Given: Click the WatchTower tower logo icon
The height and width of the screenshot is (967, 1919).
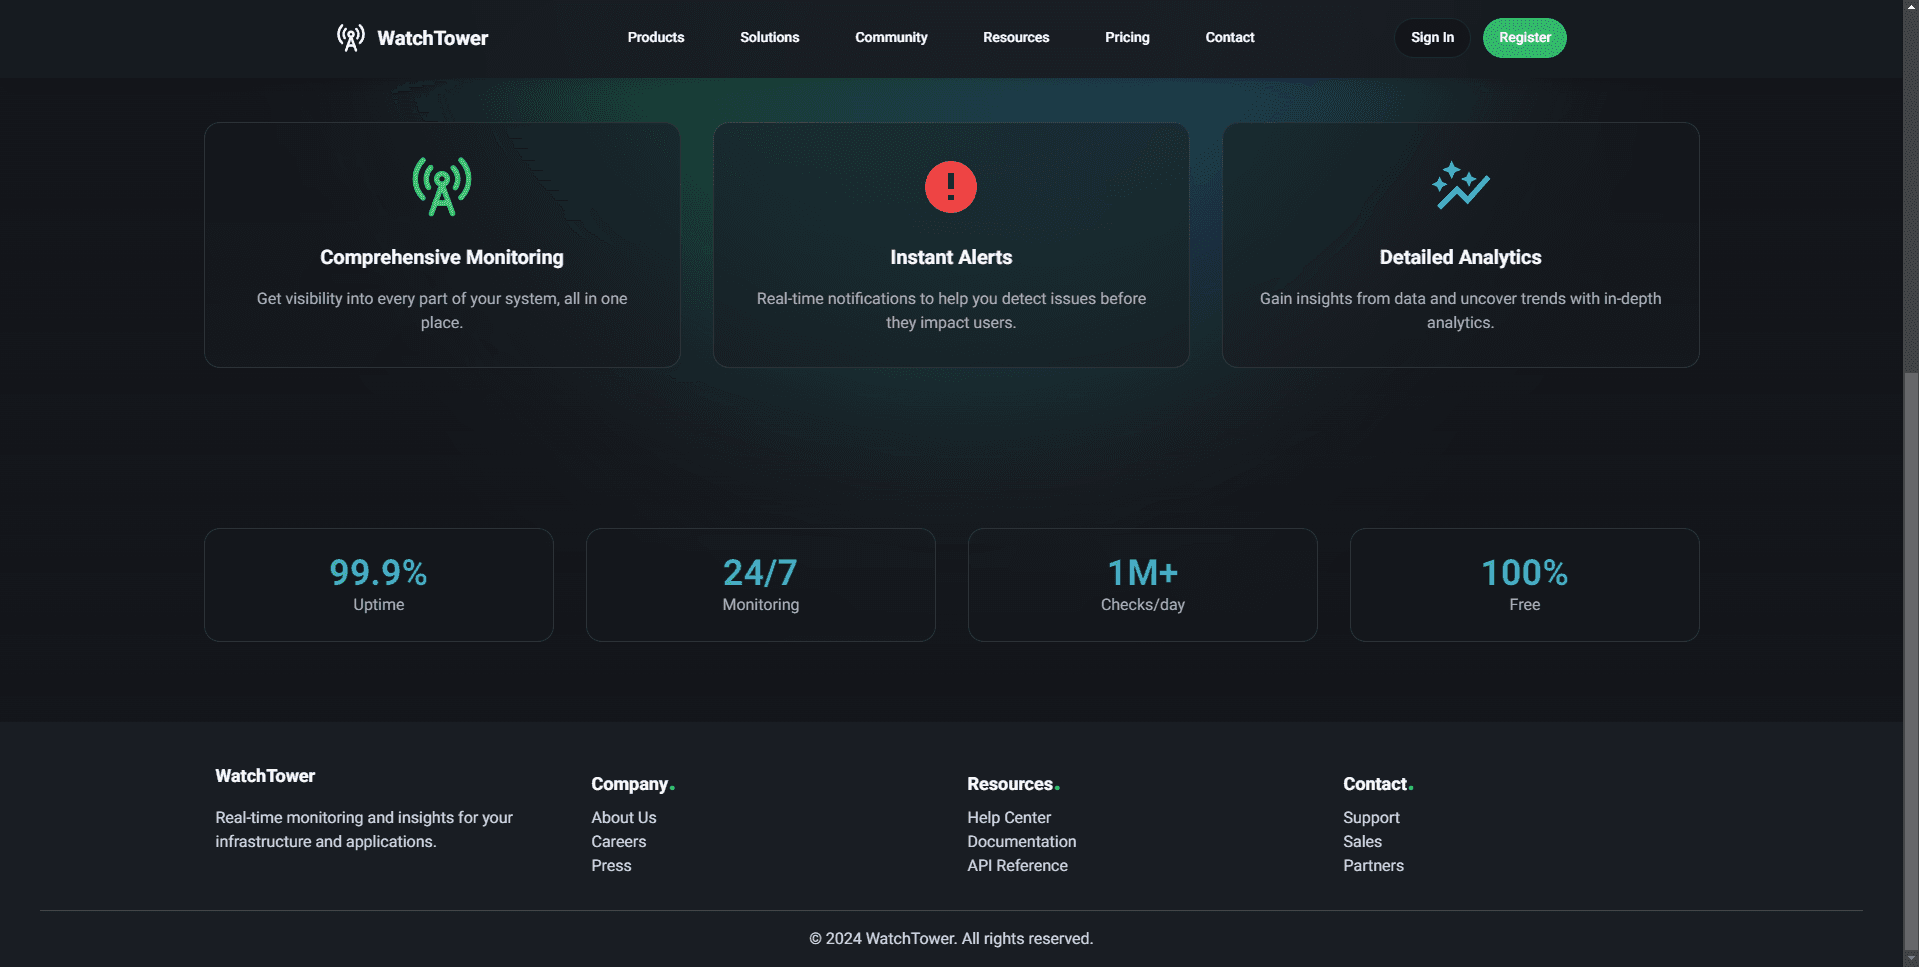Looking at the screenshot, I should [x=350, y=38].
